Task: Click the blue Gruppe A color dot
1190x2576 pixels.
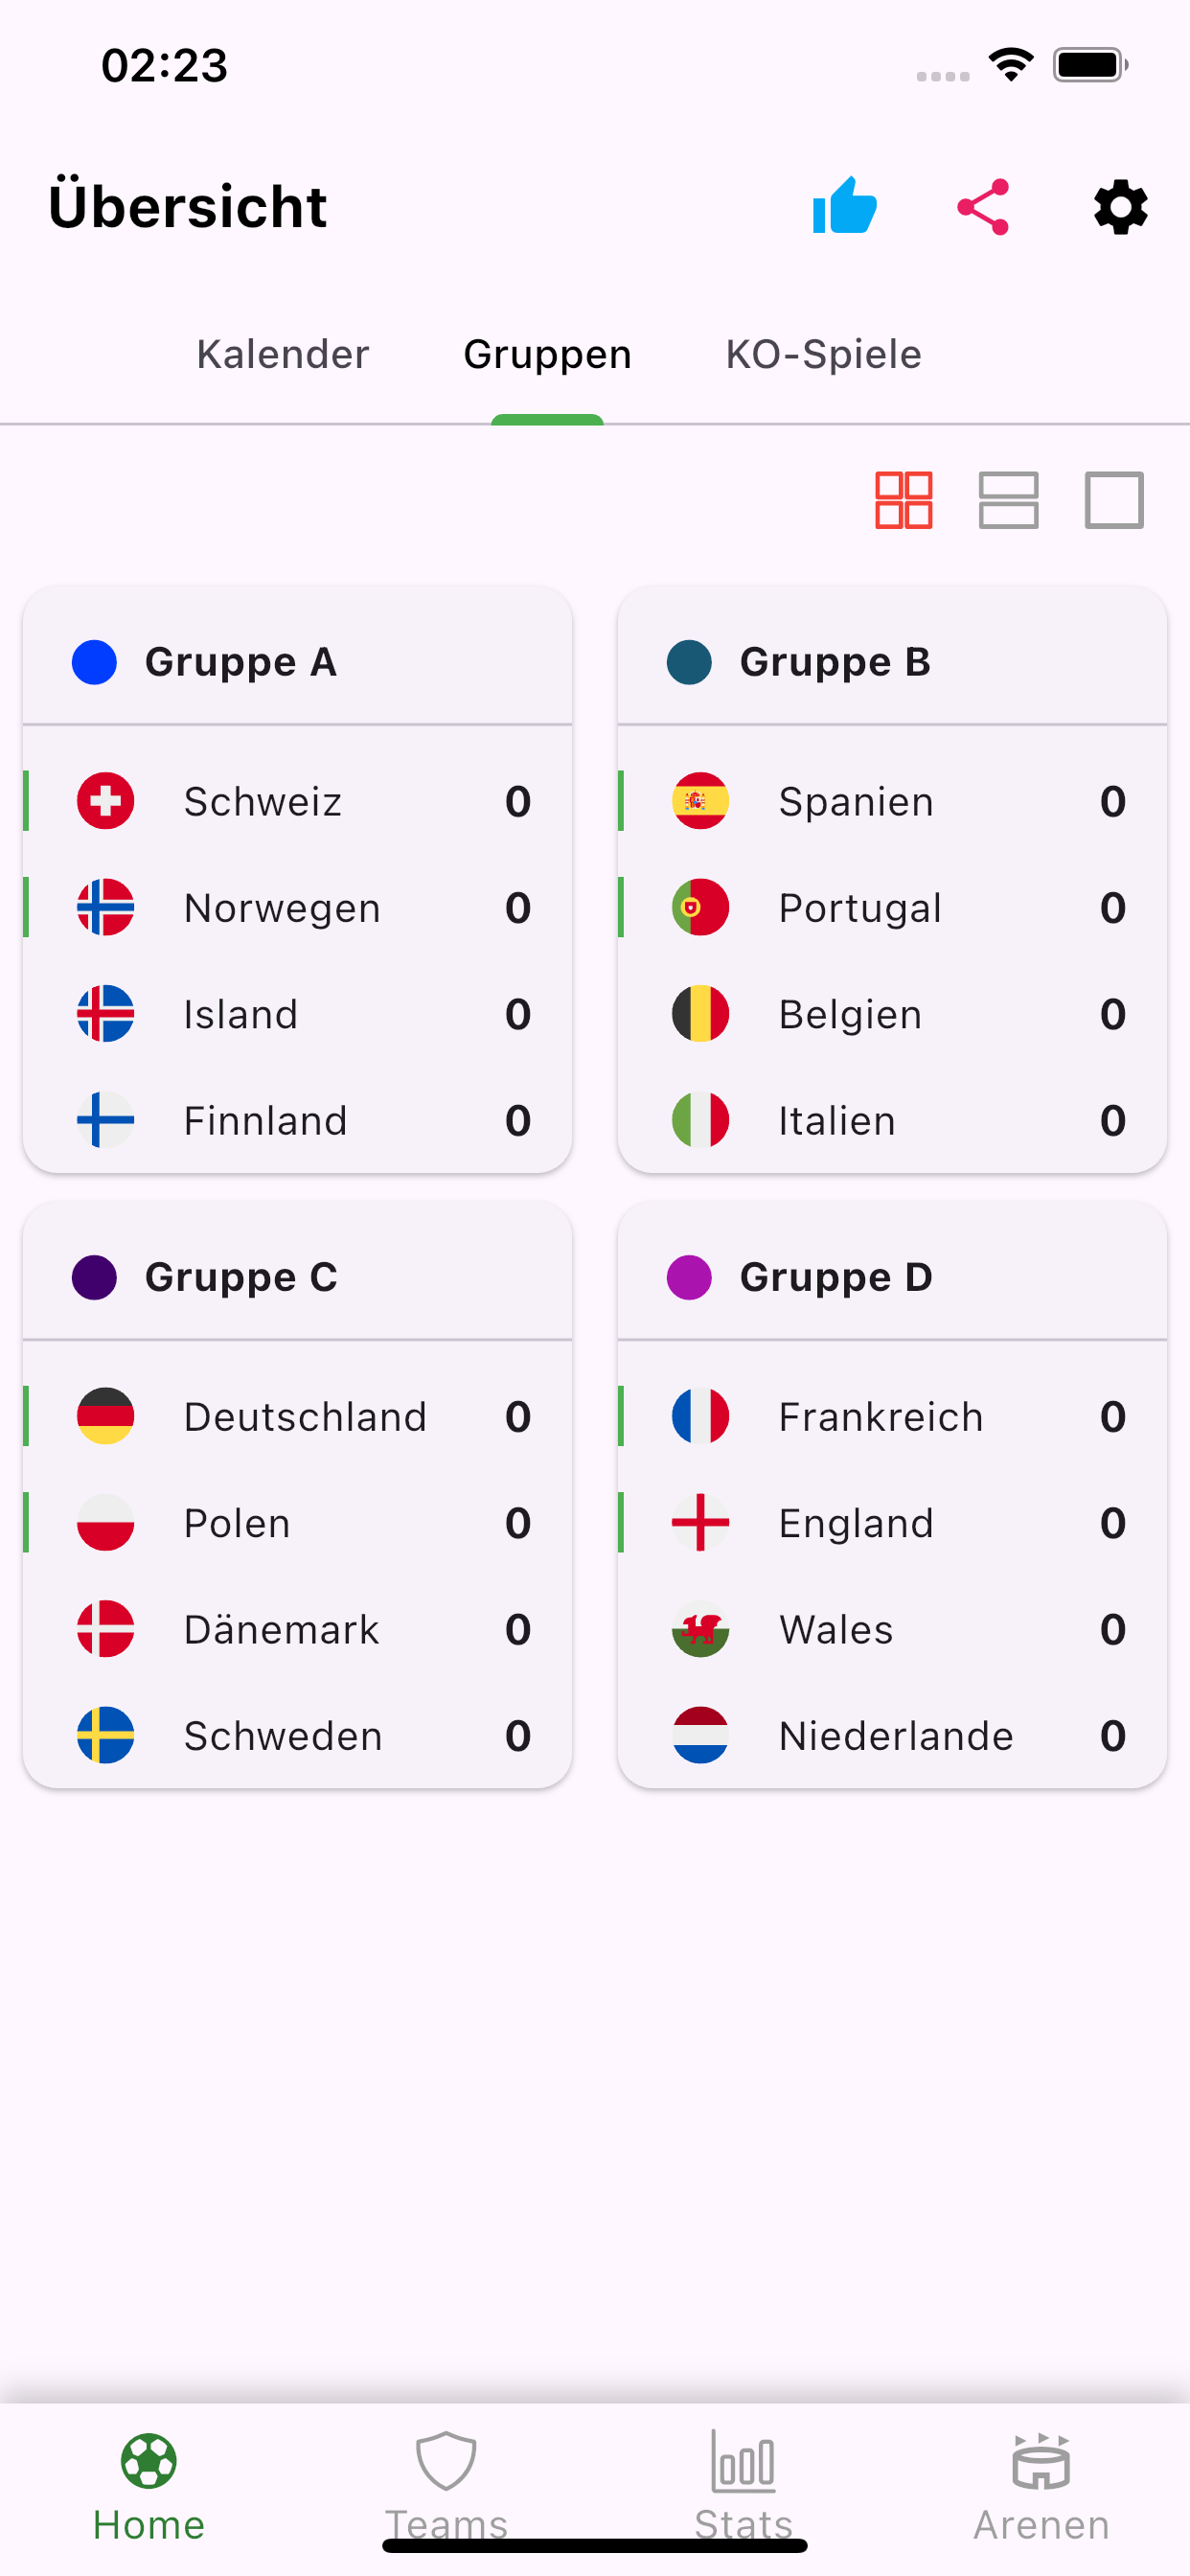Action: 95,662
